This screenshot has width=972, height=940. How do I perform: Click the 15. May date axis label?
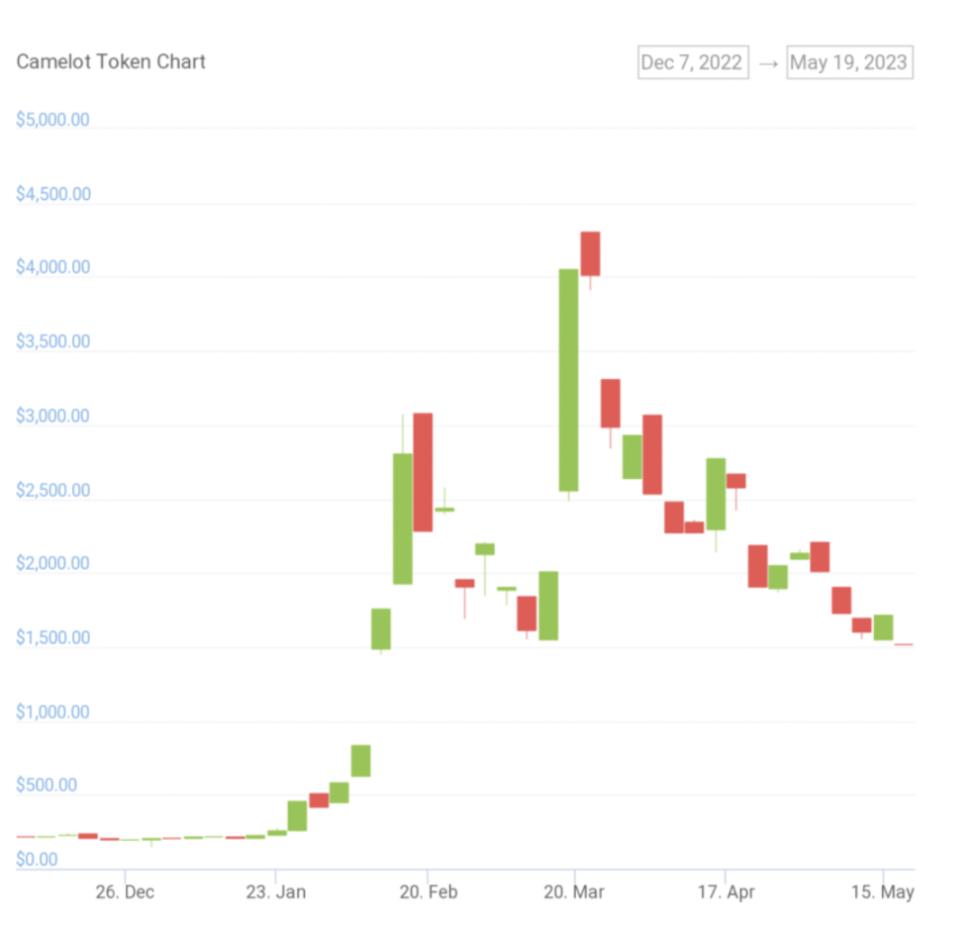tap(882, 892)
